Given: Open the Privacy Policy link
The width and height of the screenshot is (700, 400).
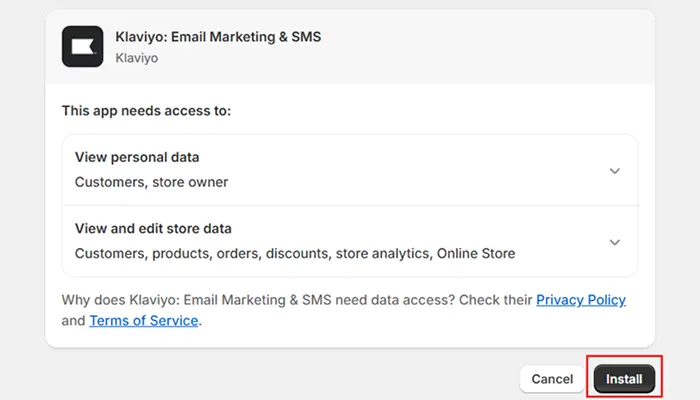Looking at the screenshot, I should point(581,300).
